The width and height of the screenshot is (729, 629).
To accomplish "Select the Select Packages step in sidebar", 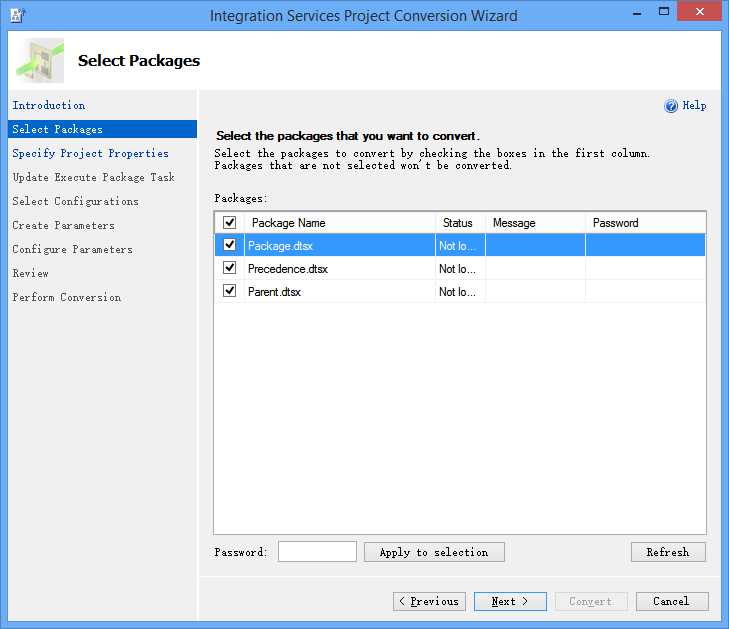I will click(x=57, y=129).
